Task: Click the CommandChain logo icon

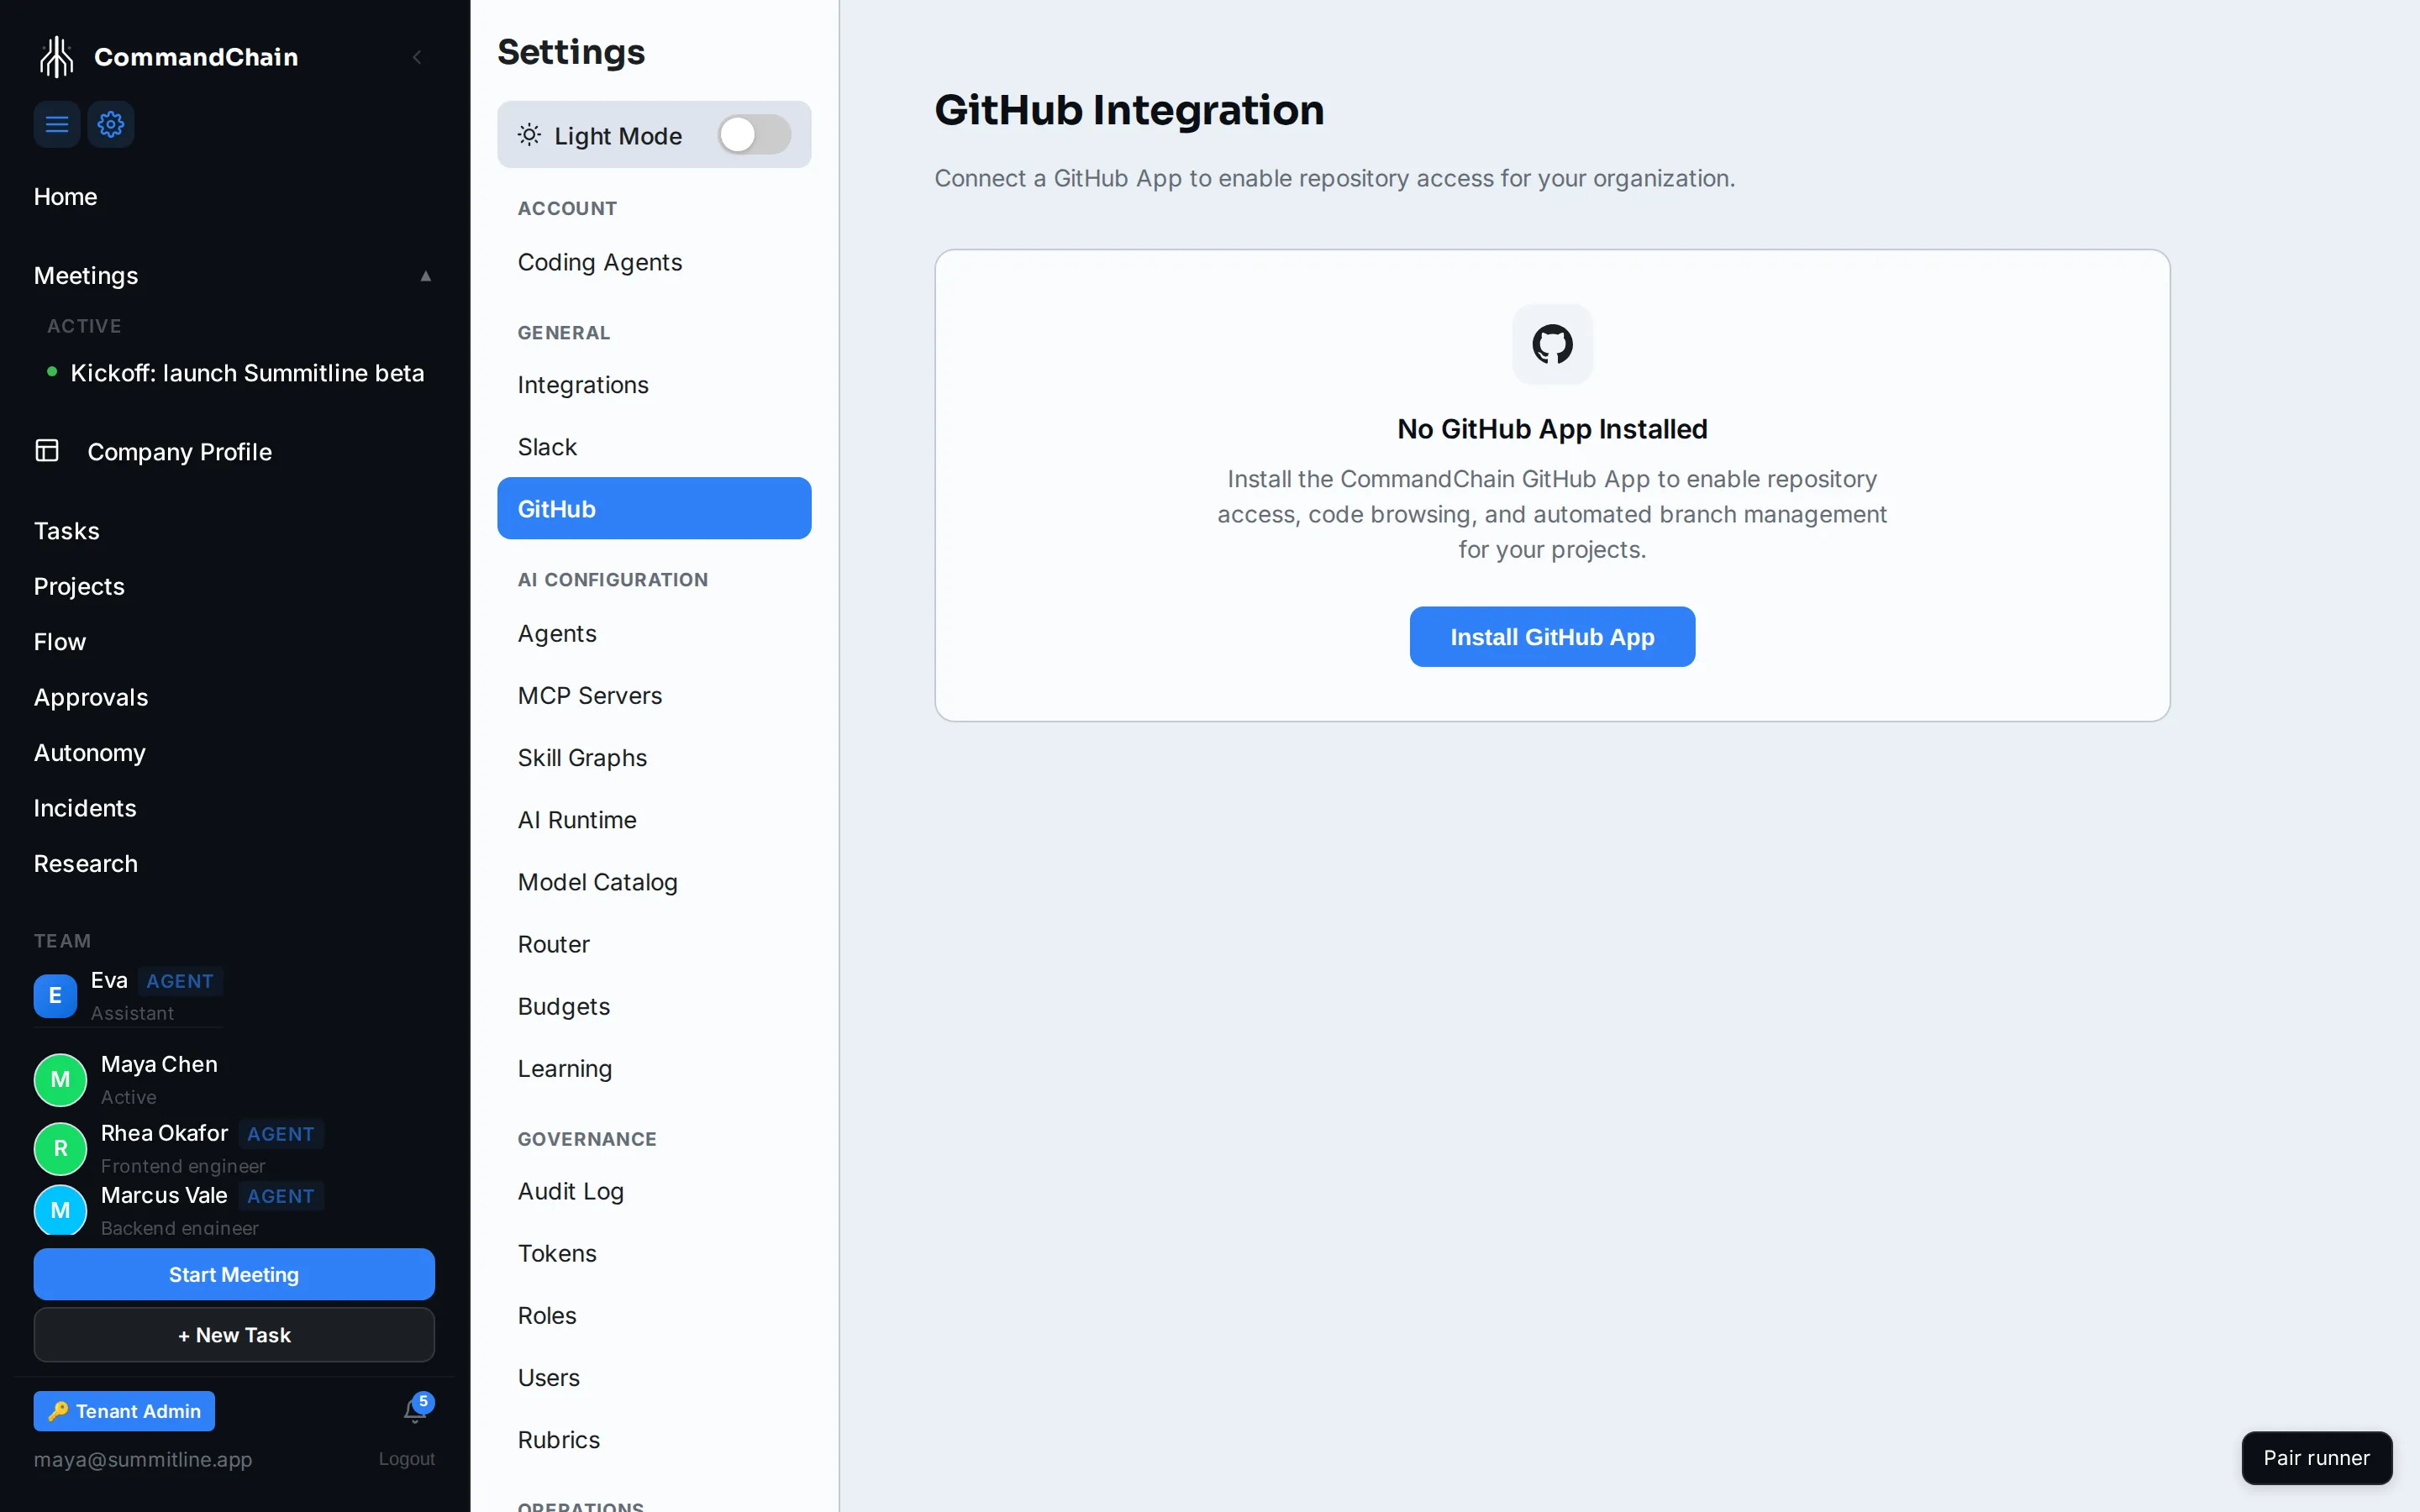Action: click(57, 57)
